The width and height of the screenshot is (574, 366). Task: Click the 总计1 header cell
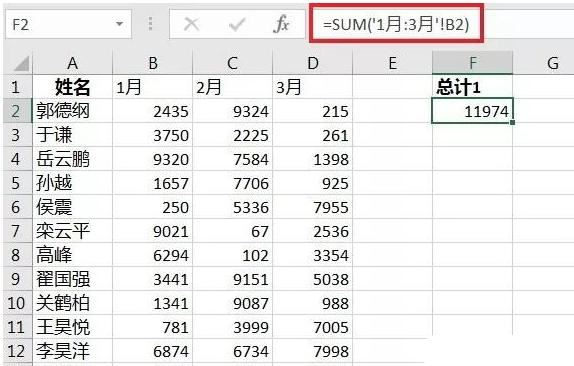tap(473, 87)
